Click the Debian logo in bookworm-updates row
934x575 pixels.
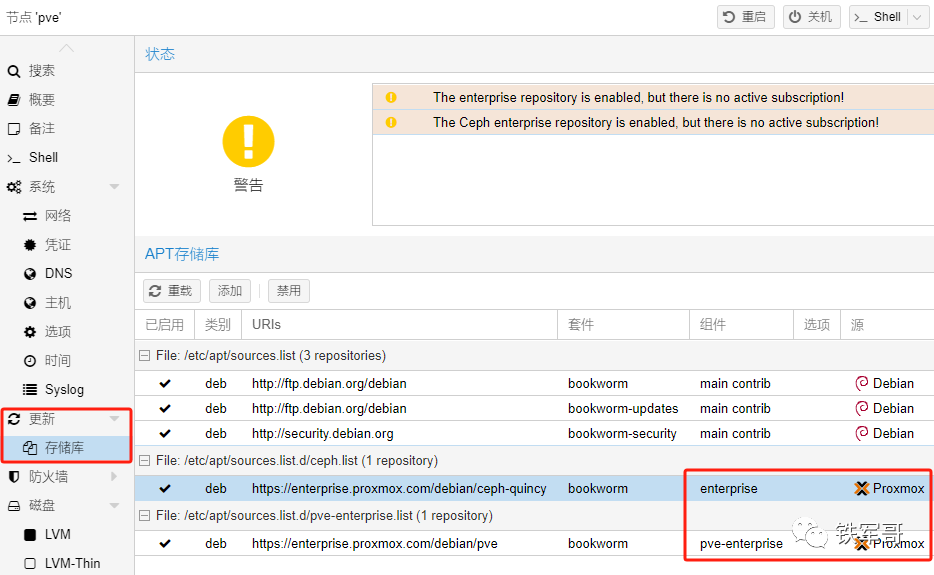click(x=861, y=409)
